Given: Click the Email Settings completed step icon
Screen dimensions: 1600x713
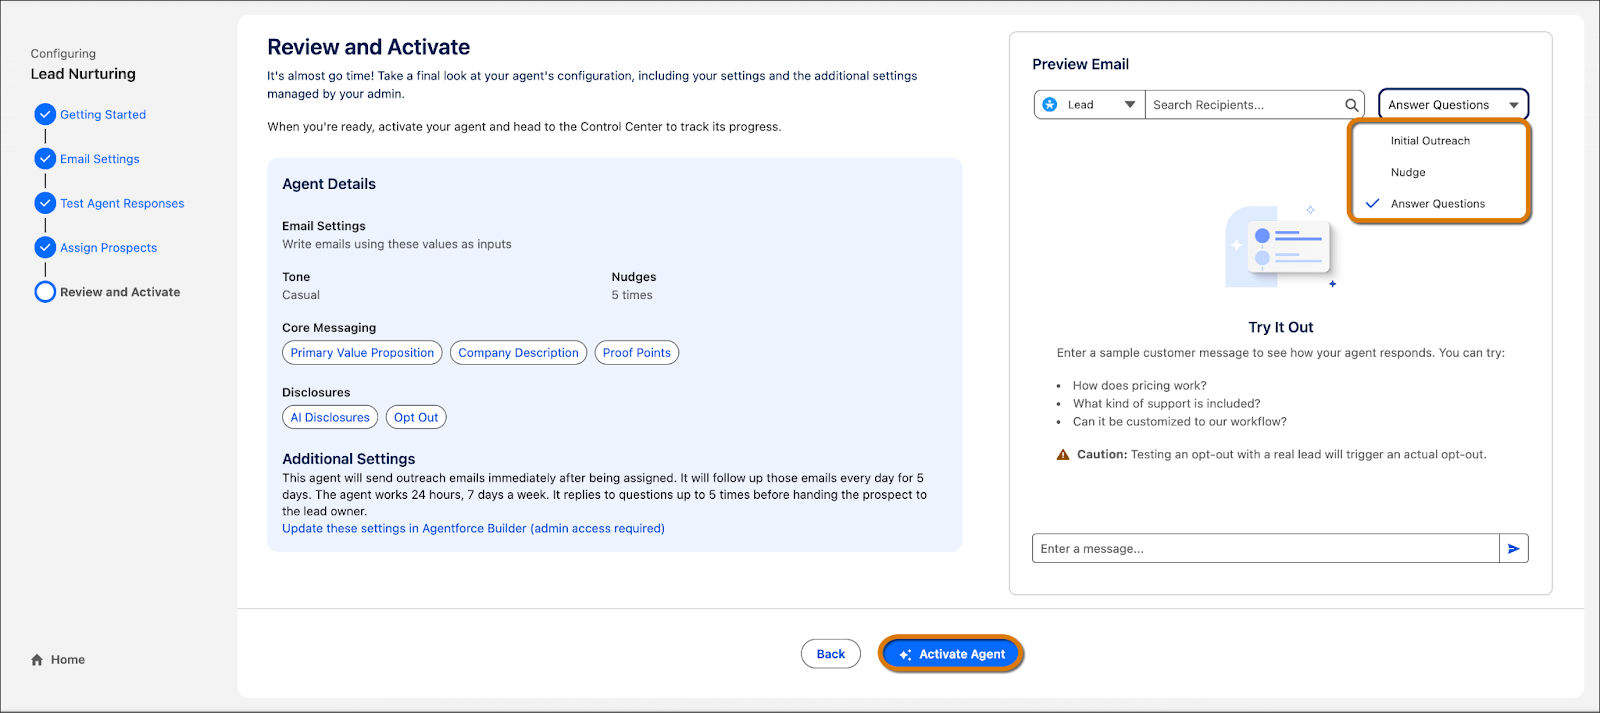Looking at the screenshot, I should pos(45,159).
